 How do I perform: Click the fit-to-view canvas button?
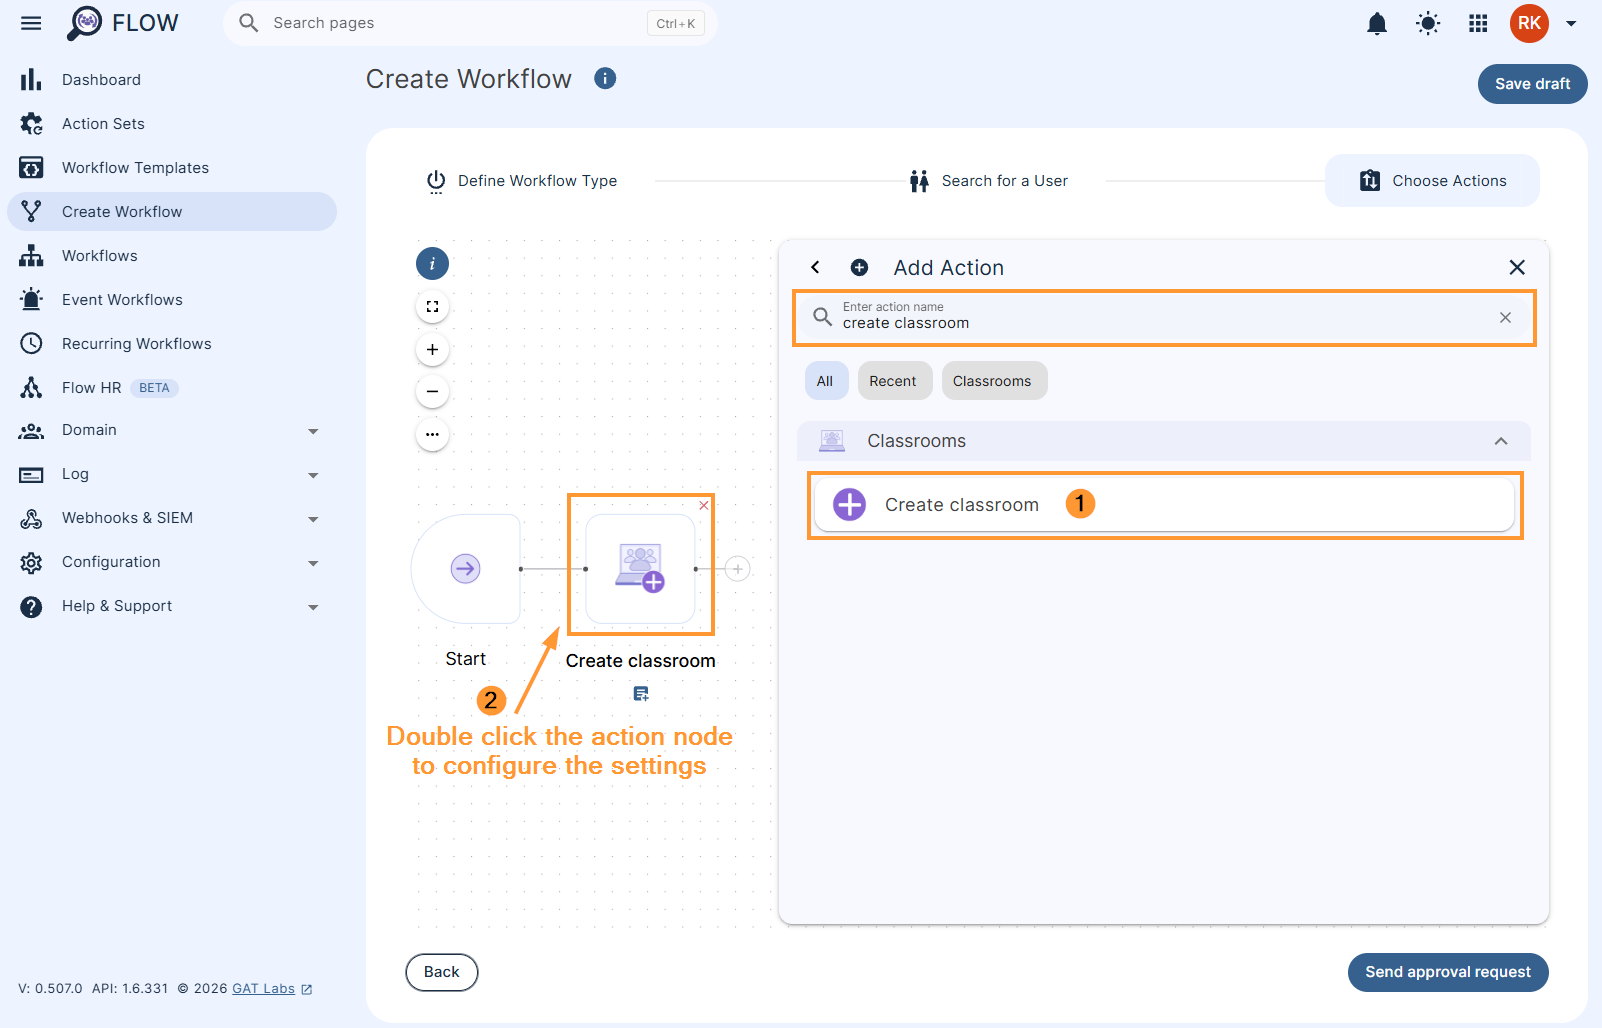pyautogui.click(x=432, y=307)
